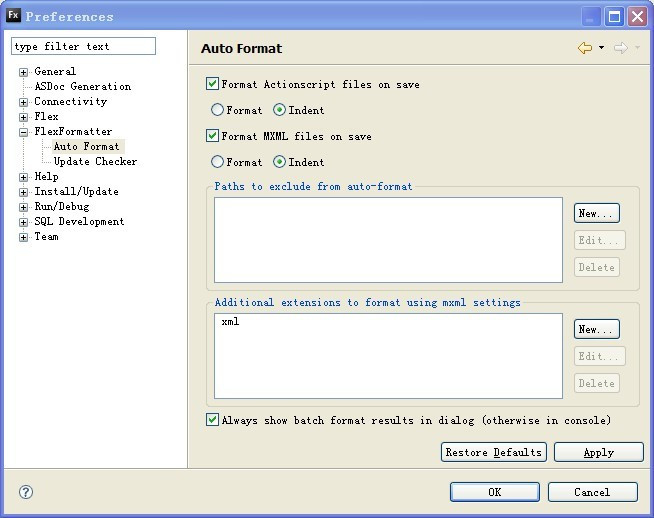This screenshot has height=518, width=654.
Task: Select ASDoc Generation in the tree
Action: [82, 86]
